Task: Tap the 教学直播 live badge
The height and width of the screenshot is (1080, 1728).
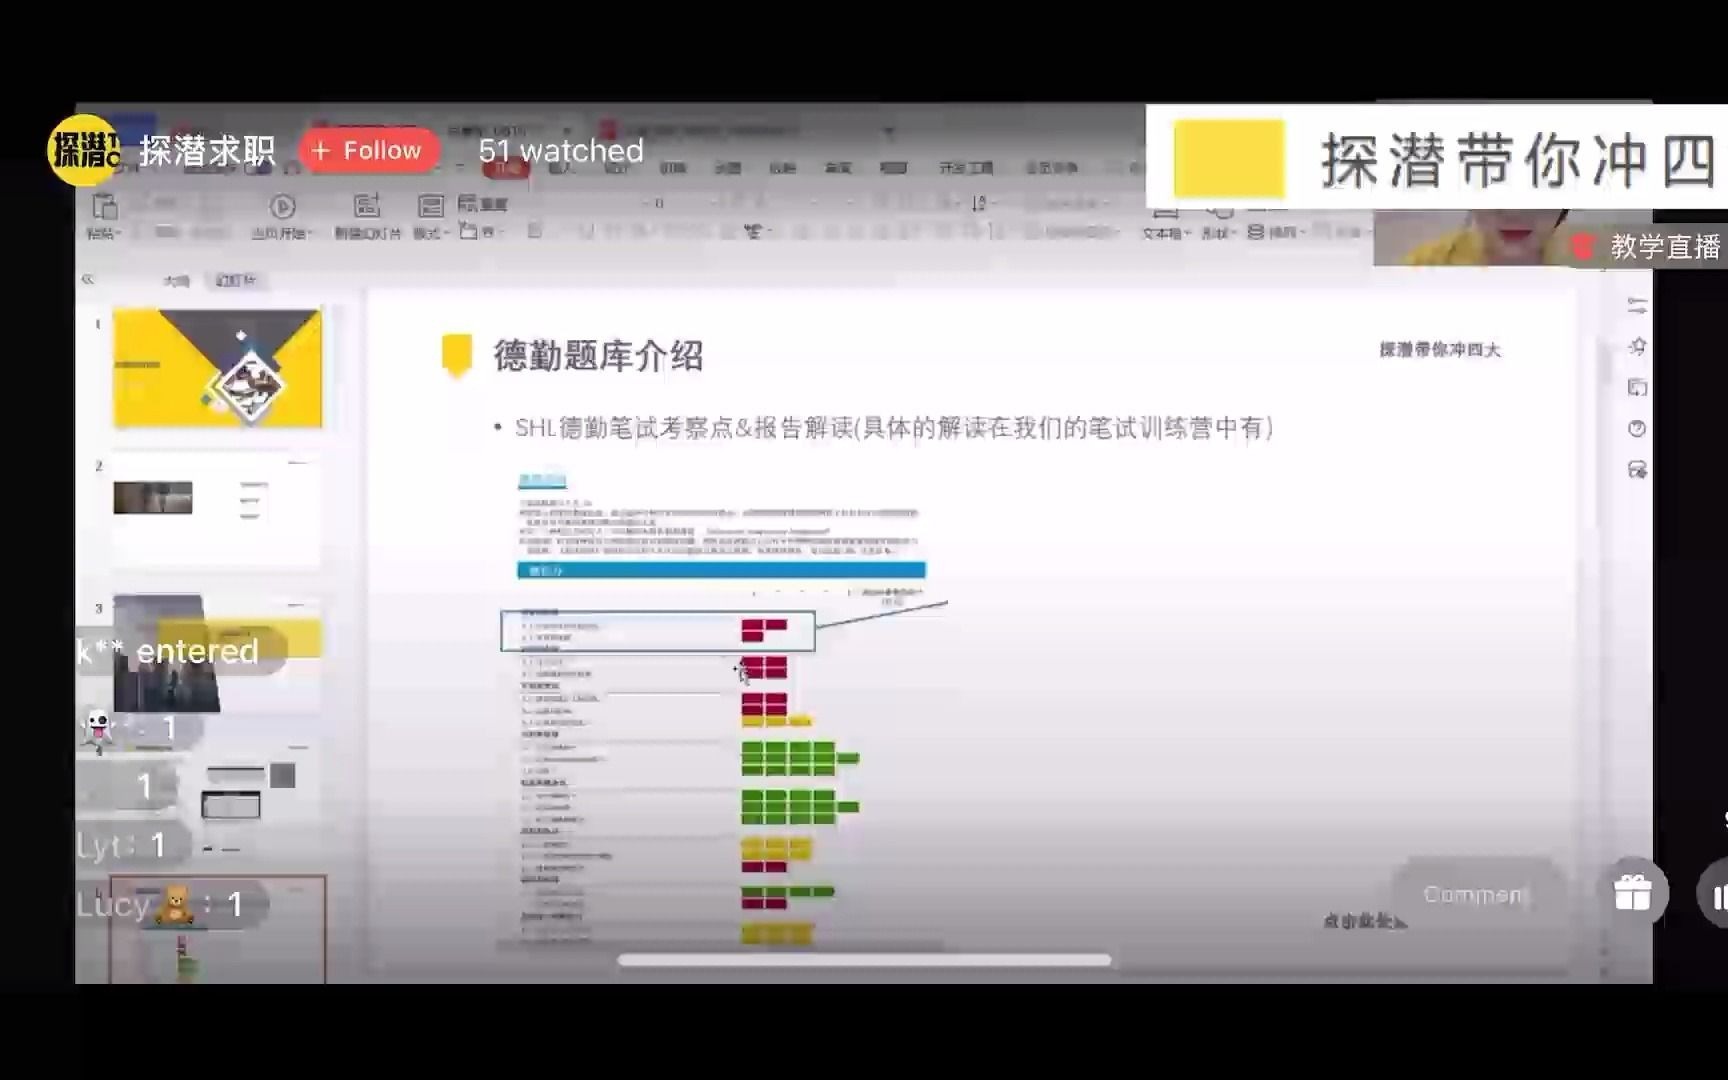Action: pyautogui.click(x=1647, y=246)
